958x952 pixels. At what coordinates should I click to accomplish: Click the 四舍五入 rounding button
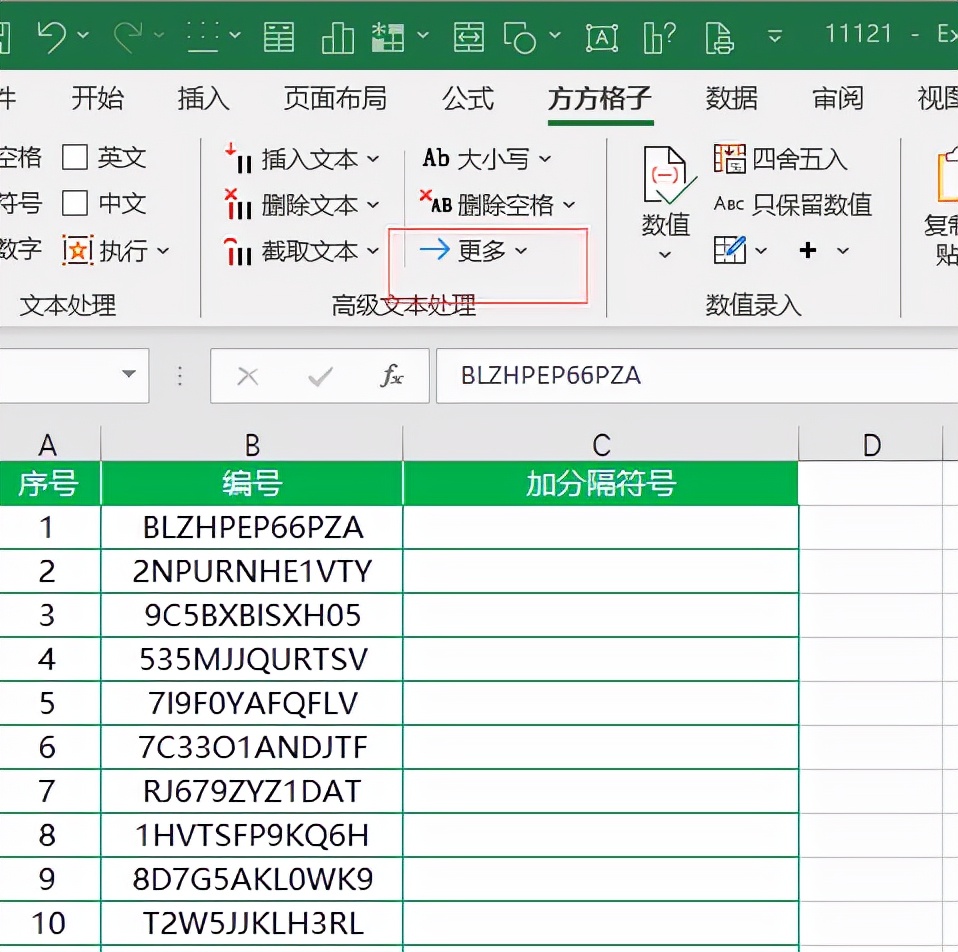click(x=780, y=159)
